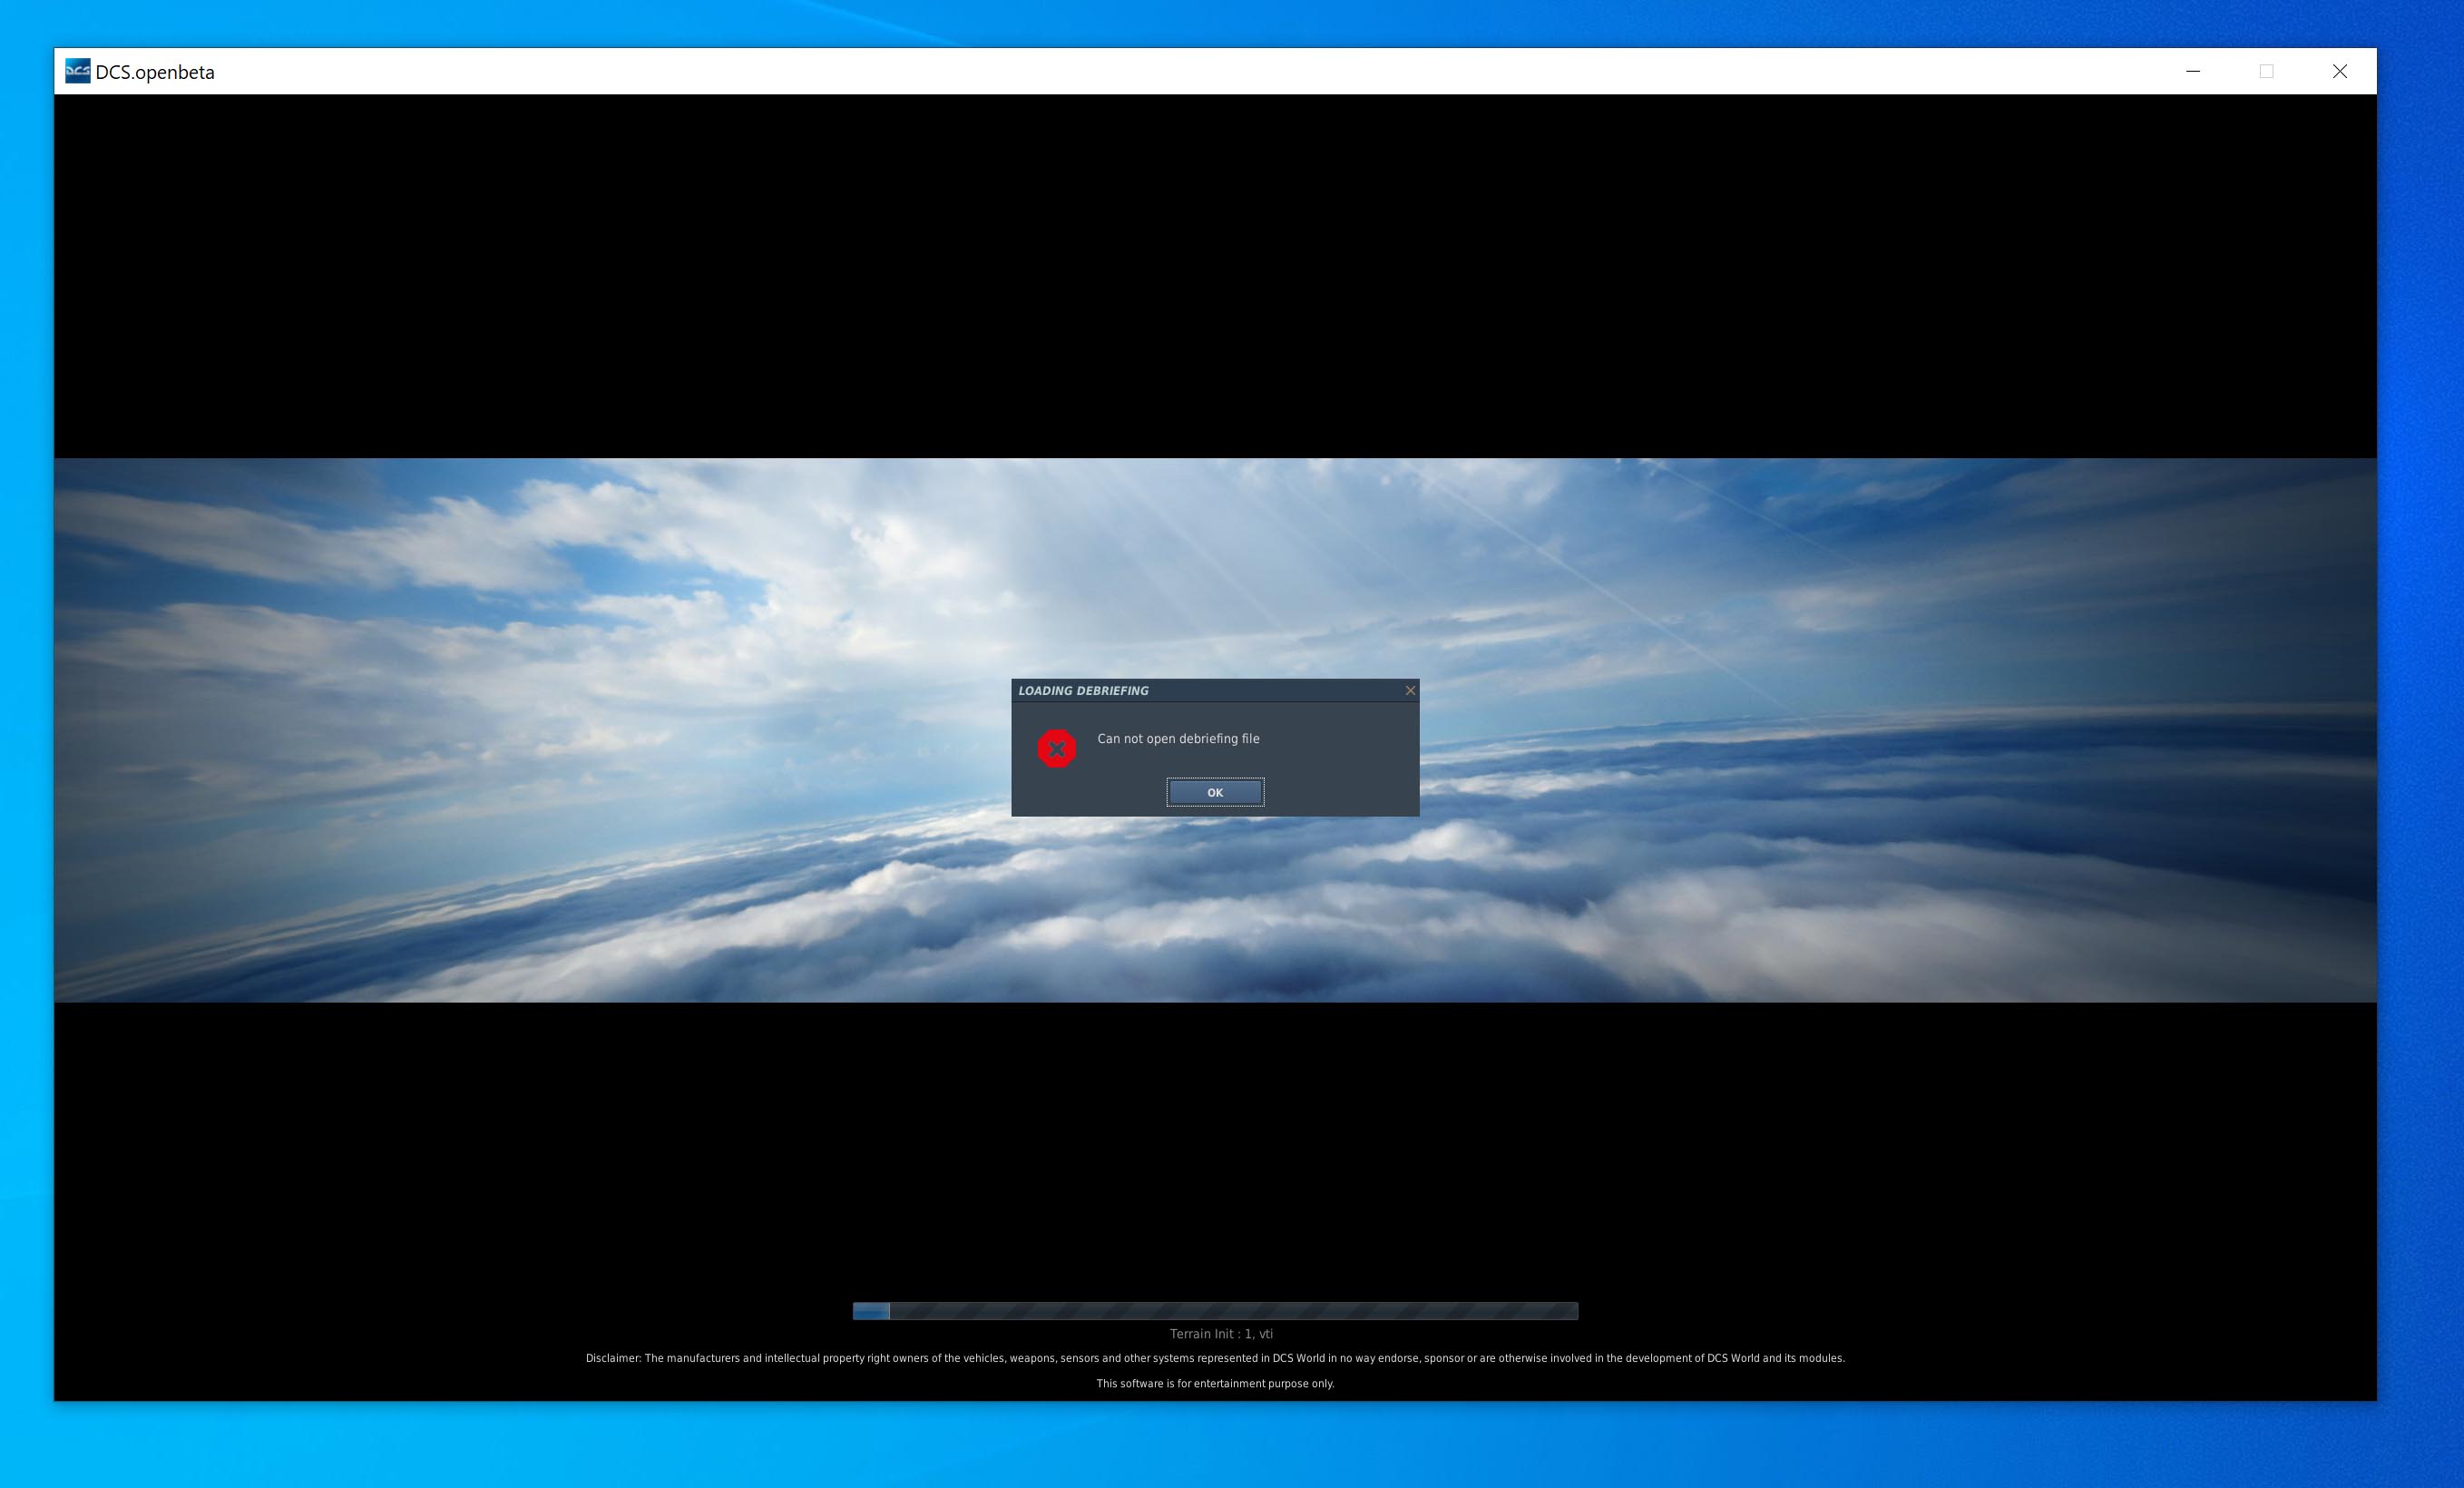Image resolution: width=2464 pixels, height=1488 pixels.
Task: Close the Loading Debriefing dialog with X
Action: [1410, 690]
